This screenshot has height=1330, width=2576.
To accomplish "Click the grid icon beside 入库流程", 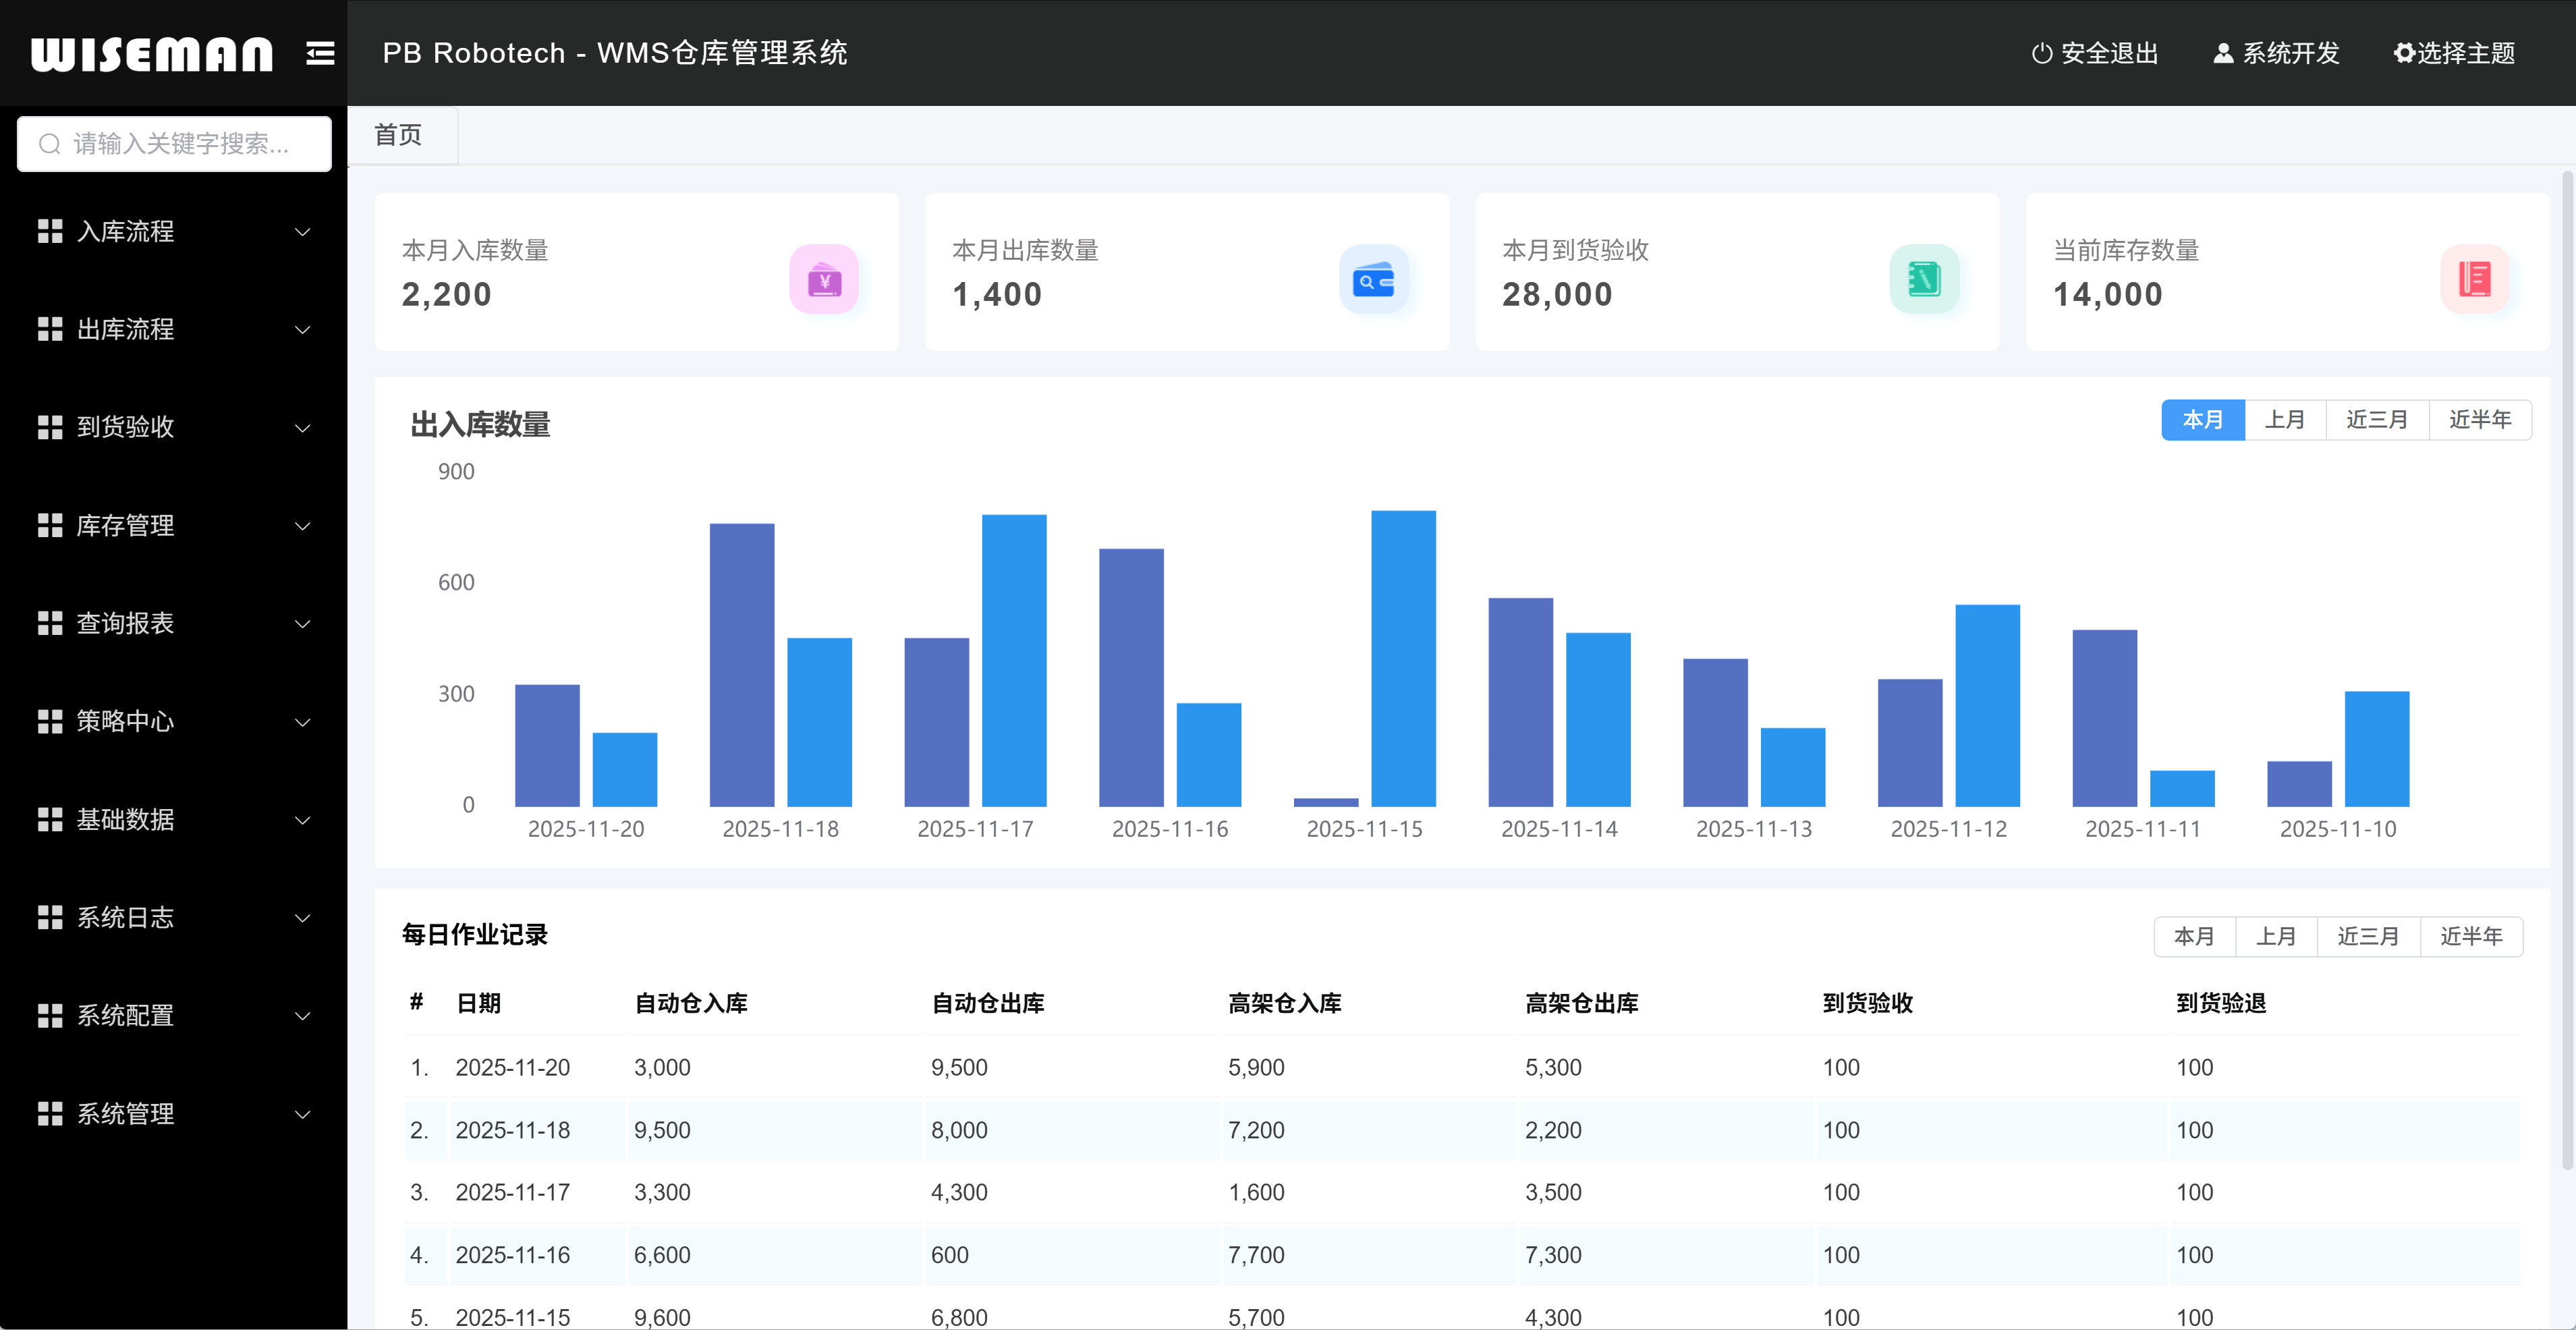I will [50, 231].
